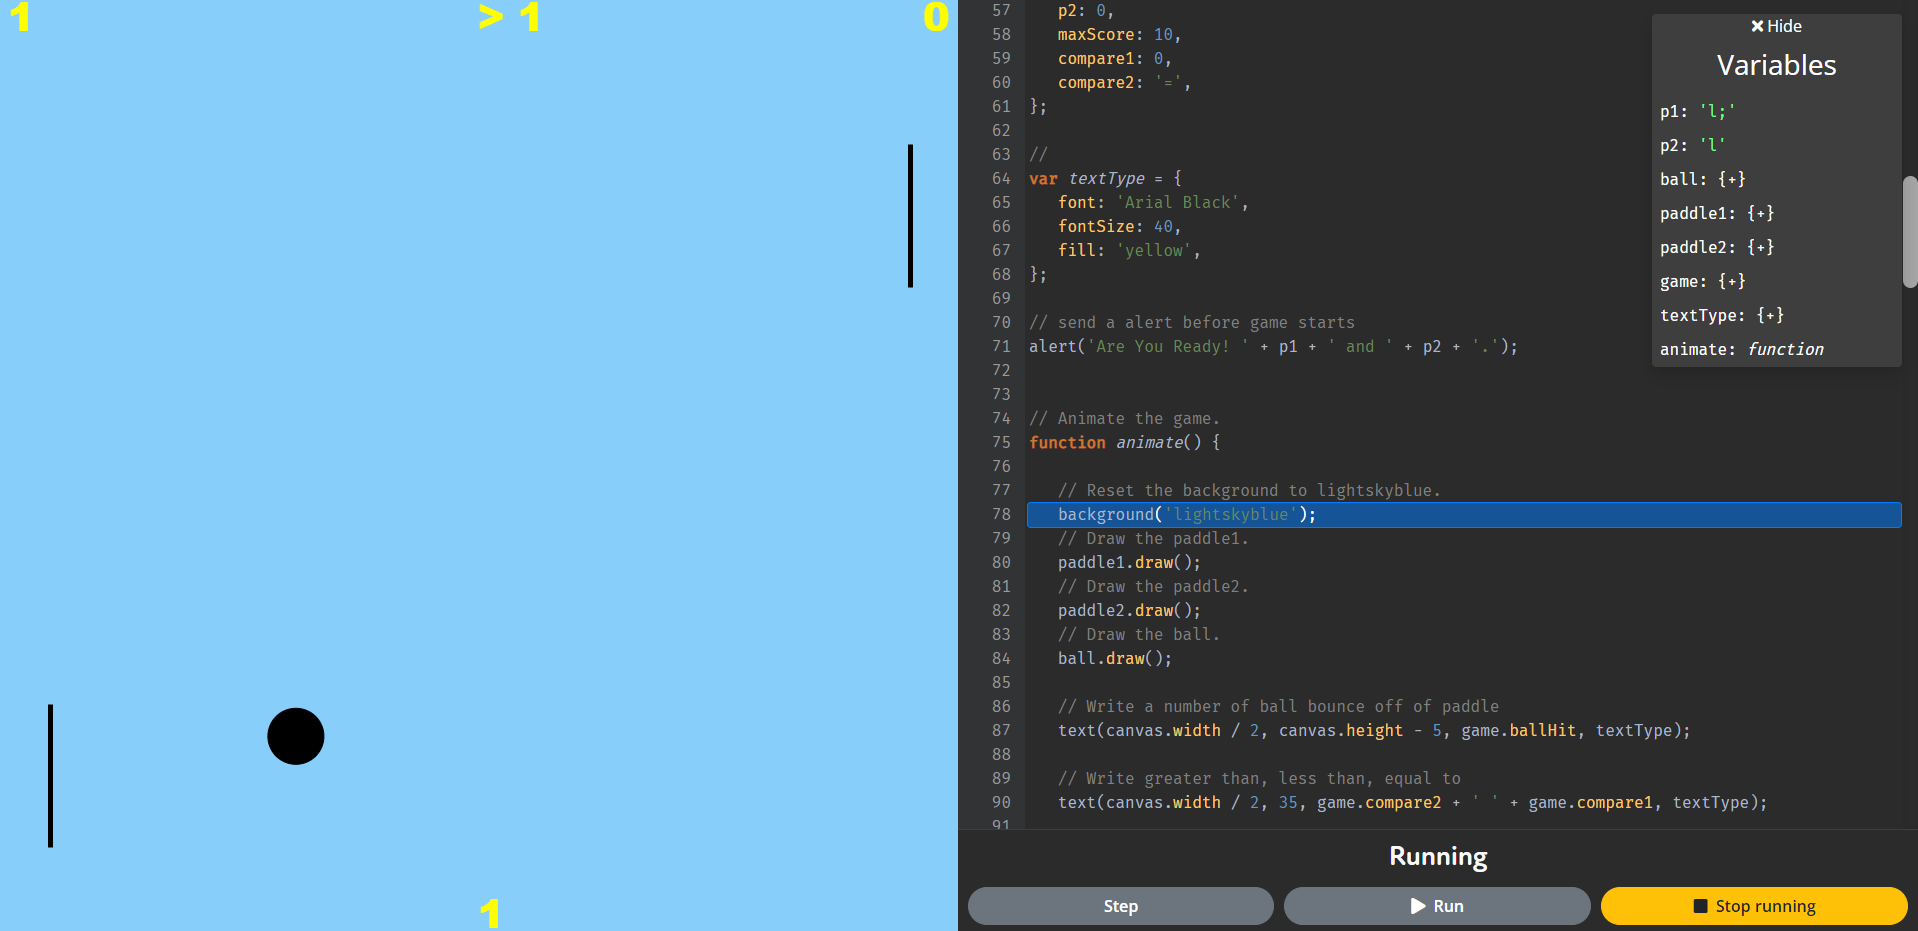Click the fill: 'yellow' line
The image size is (1918, 931).
(x=1129, y=250)
